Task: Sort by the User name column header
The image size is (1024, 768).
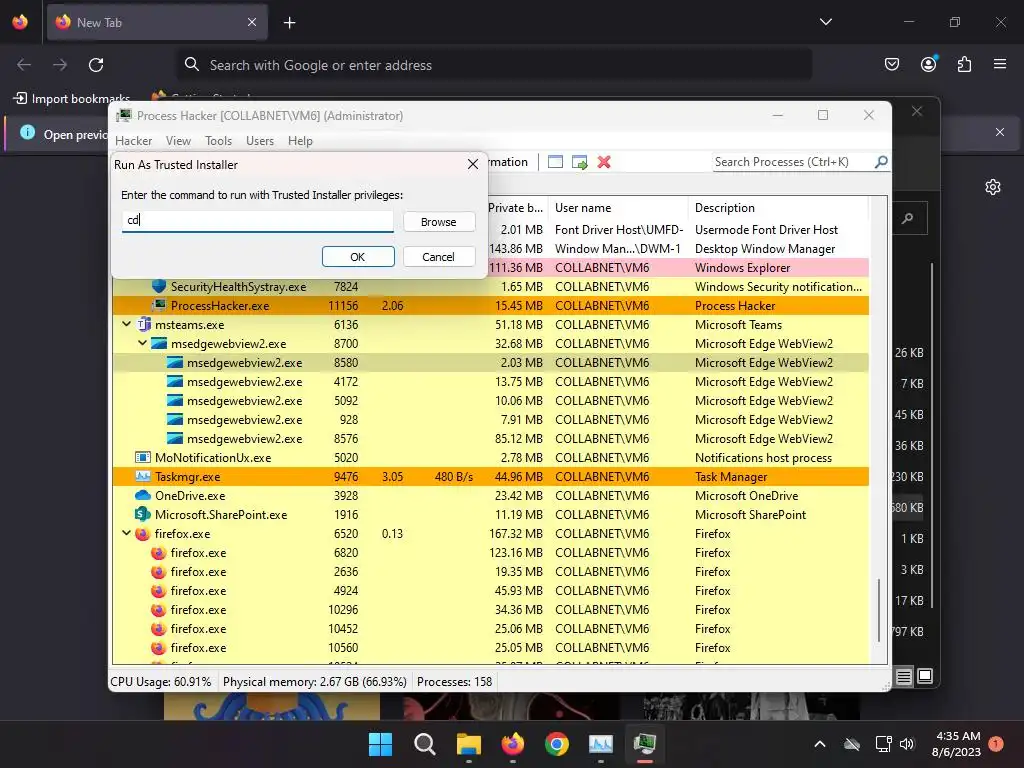Action: point(617,208)
